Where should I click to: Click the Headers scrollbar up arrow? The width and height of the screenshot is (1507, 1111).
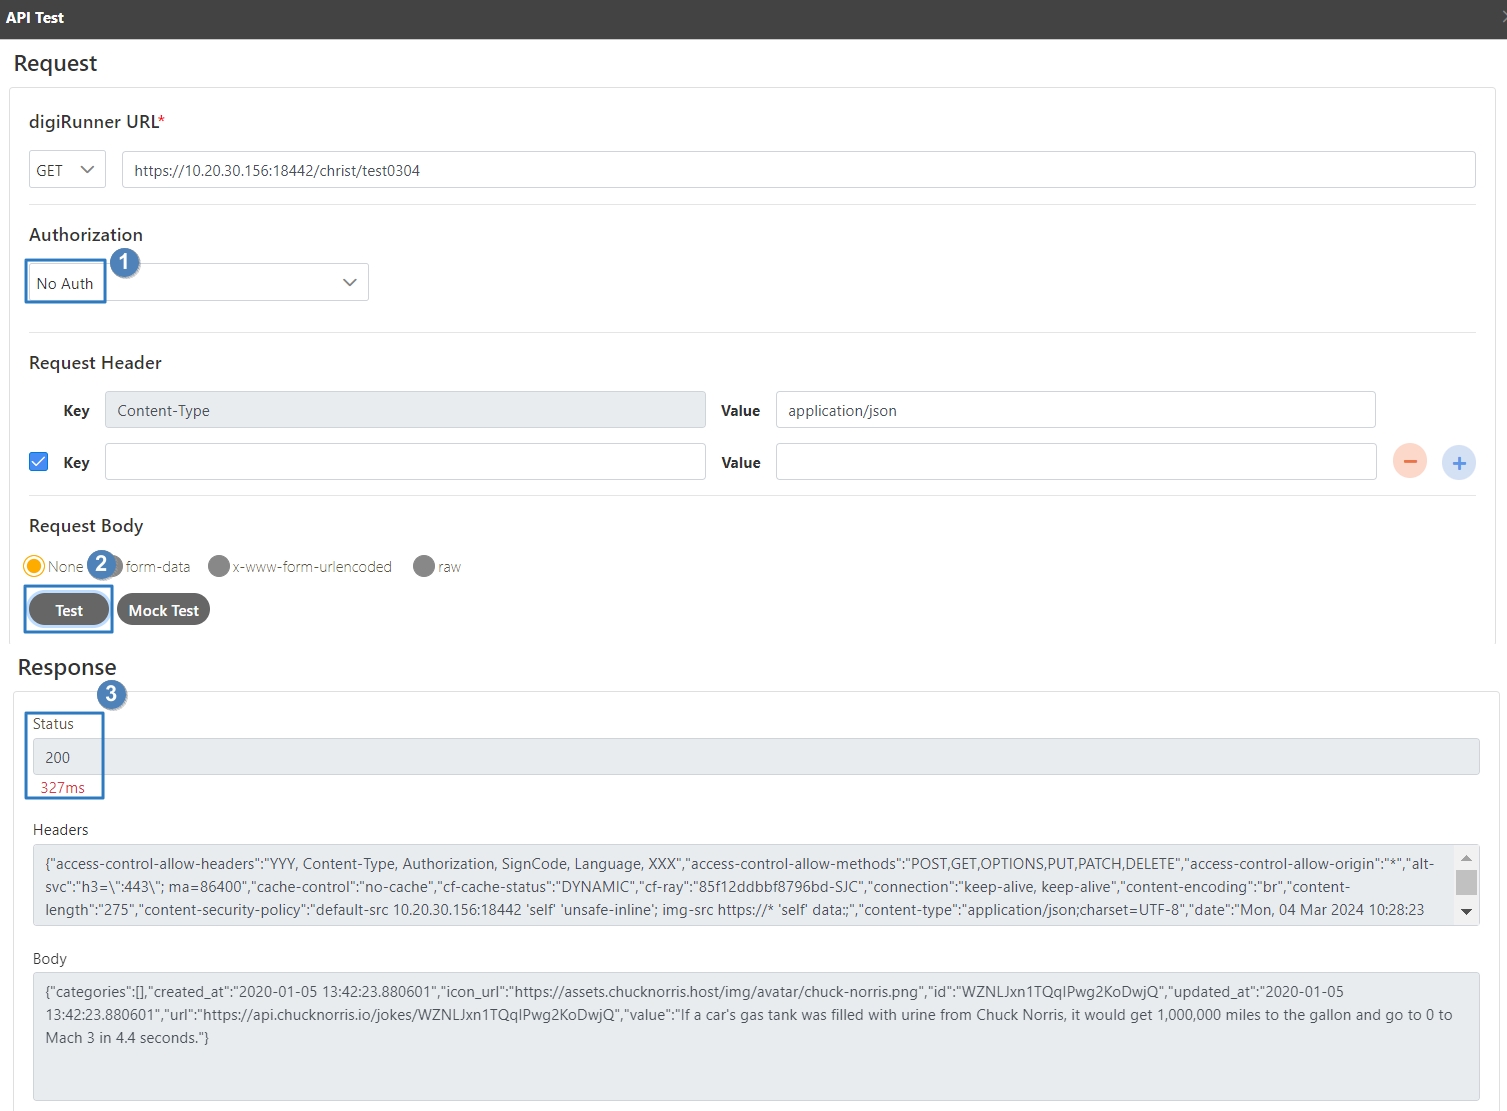click(1466, 858)
